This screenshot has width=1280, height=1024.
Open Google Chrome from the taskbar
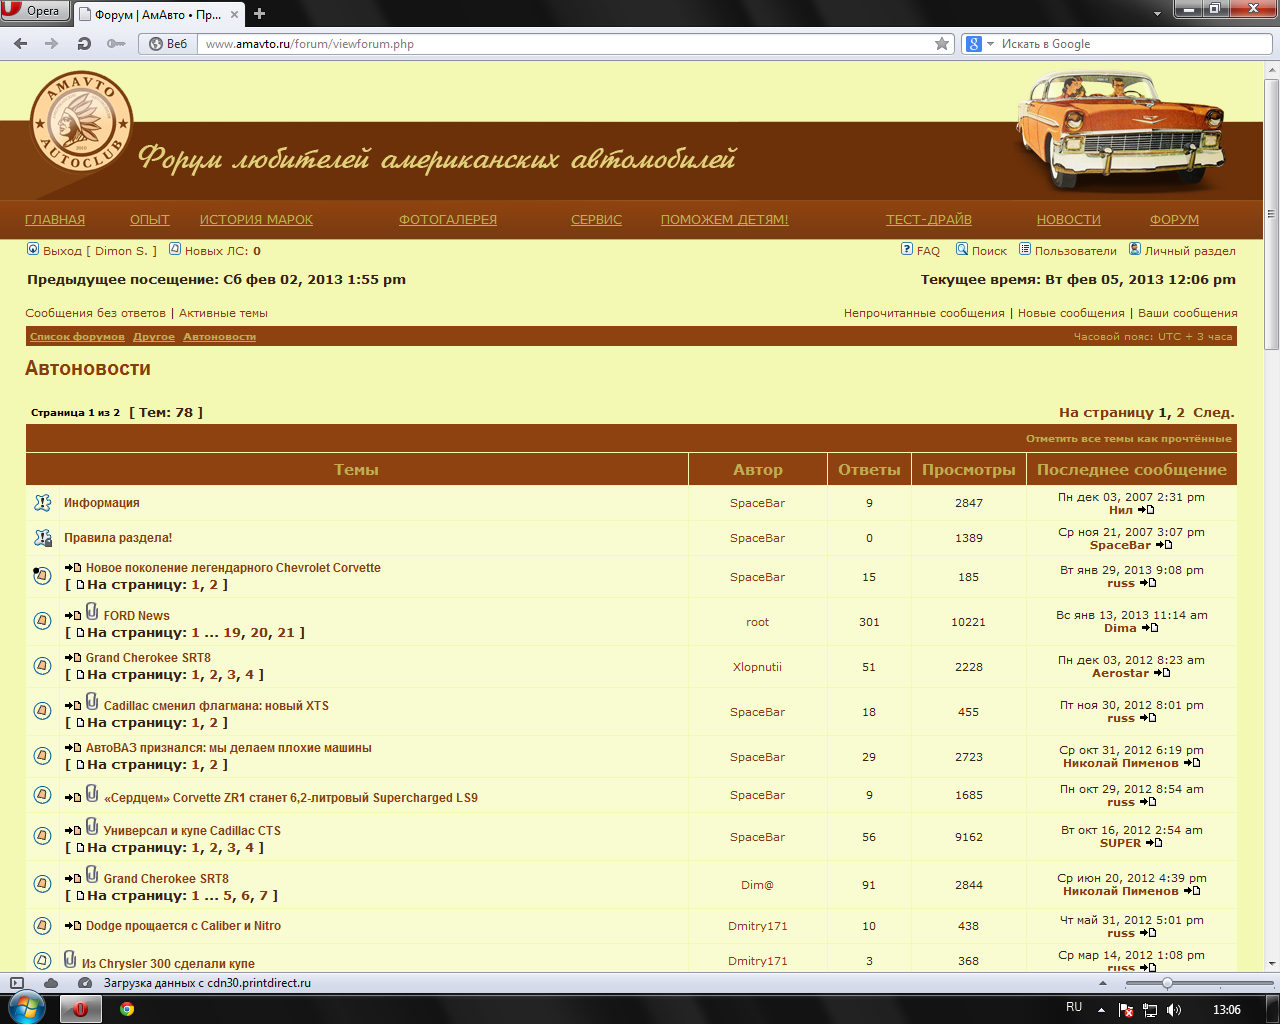point(127,1009)
